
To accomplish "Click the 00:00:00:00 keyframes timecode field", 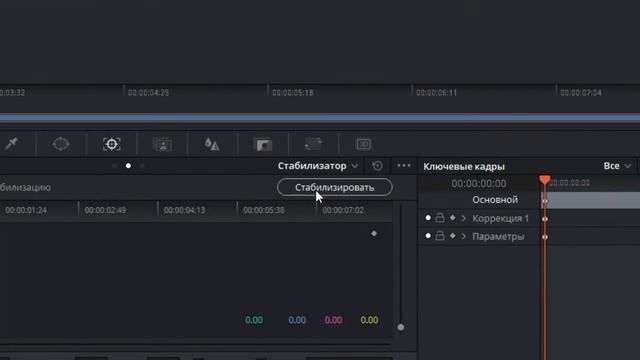I will click(x=479, y=183).
